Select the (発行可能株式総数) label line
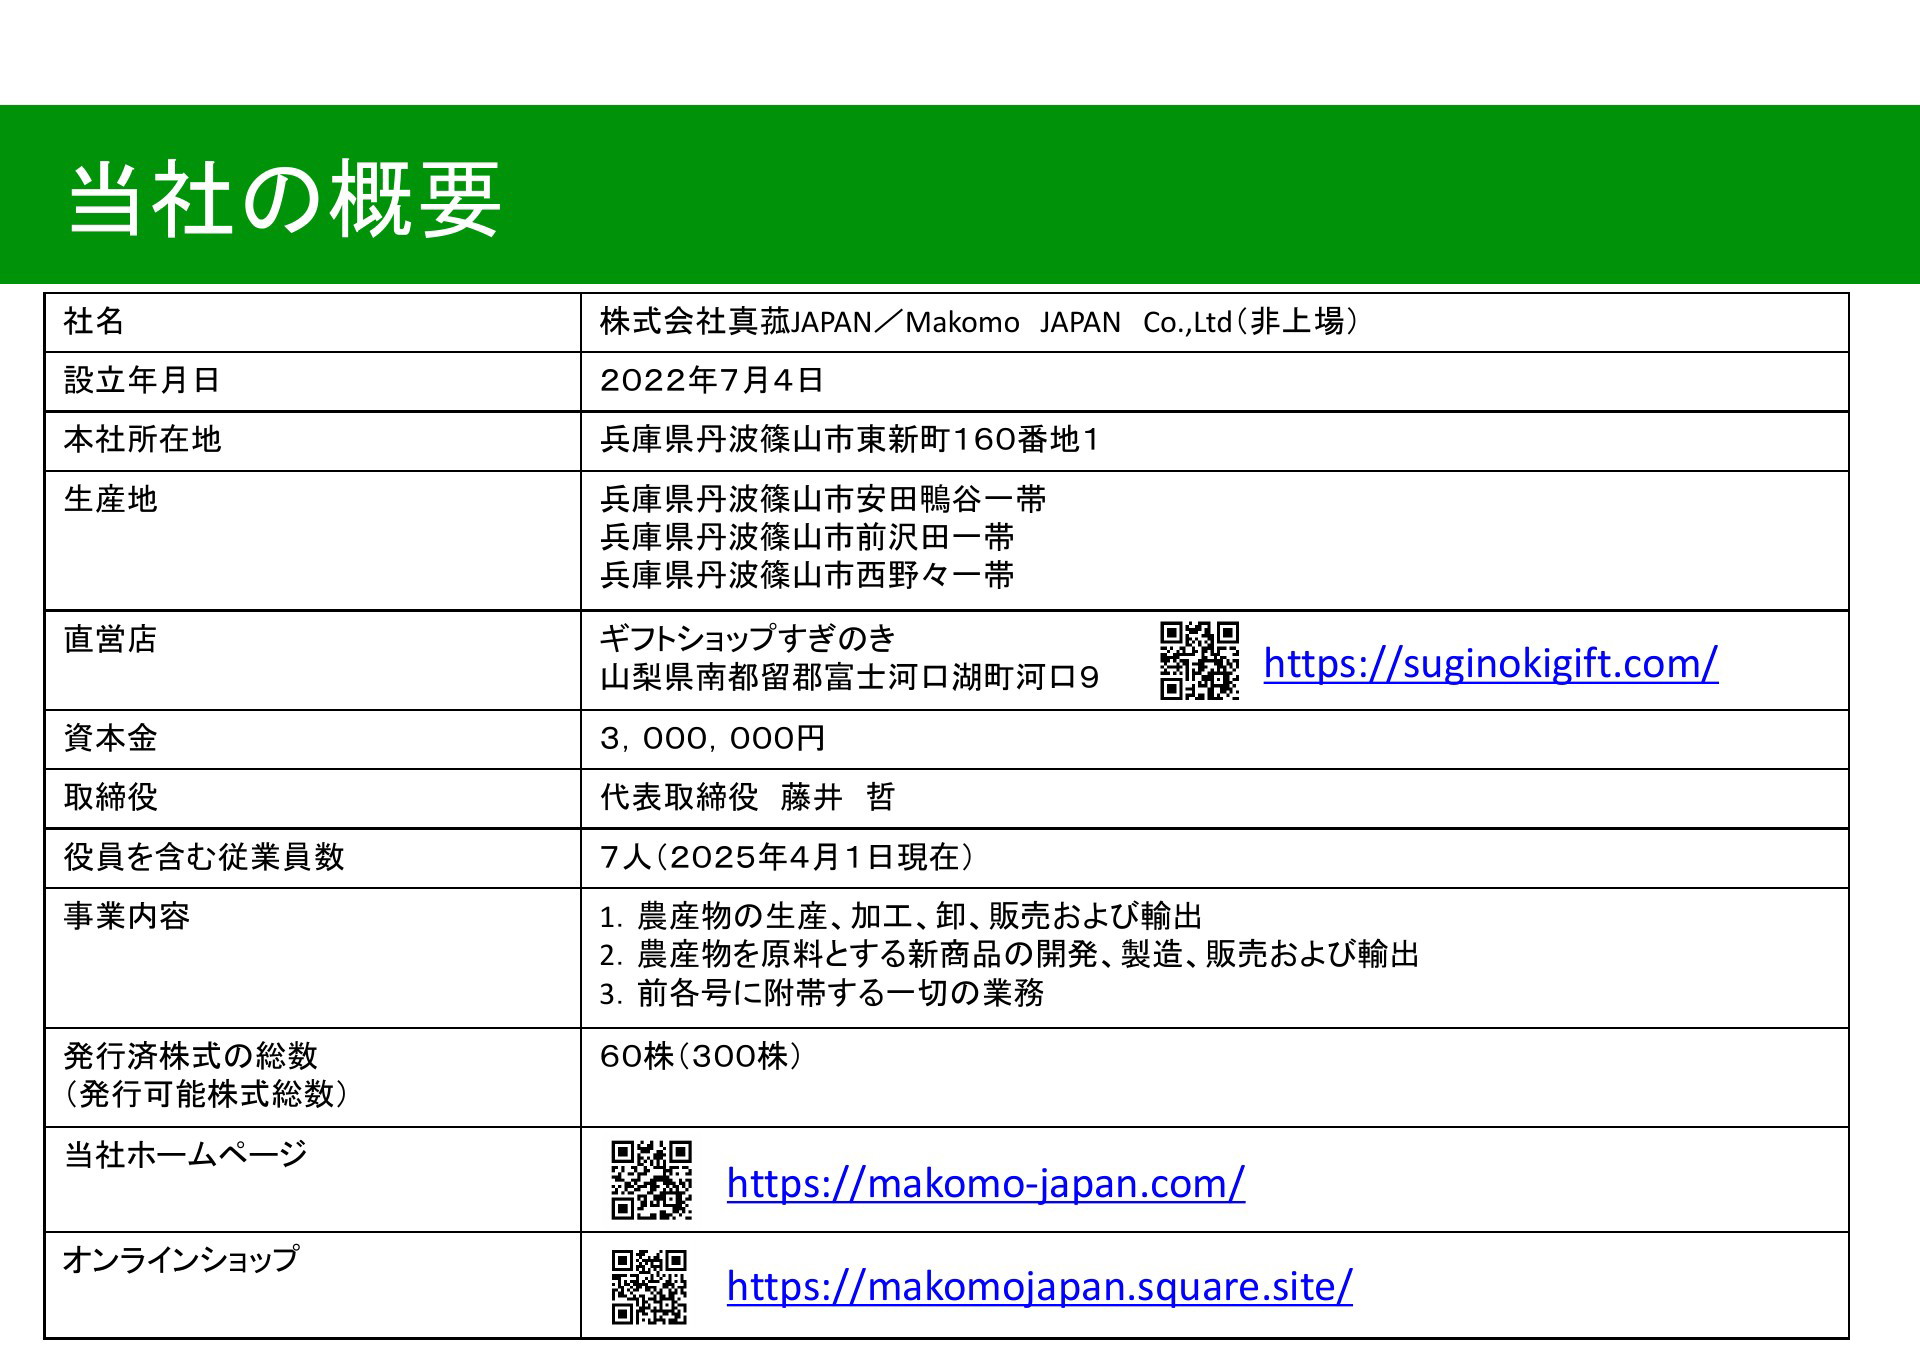Screen dimensions: 1920x1352 pyautogui.click(x=205, y=1094)
